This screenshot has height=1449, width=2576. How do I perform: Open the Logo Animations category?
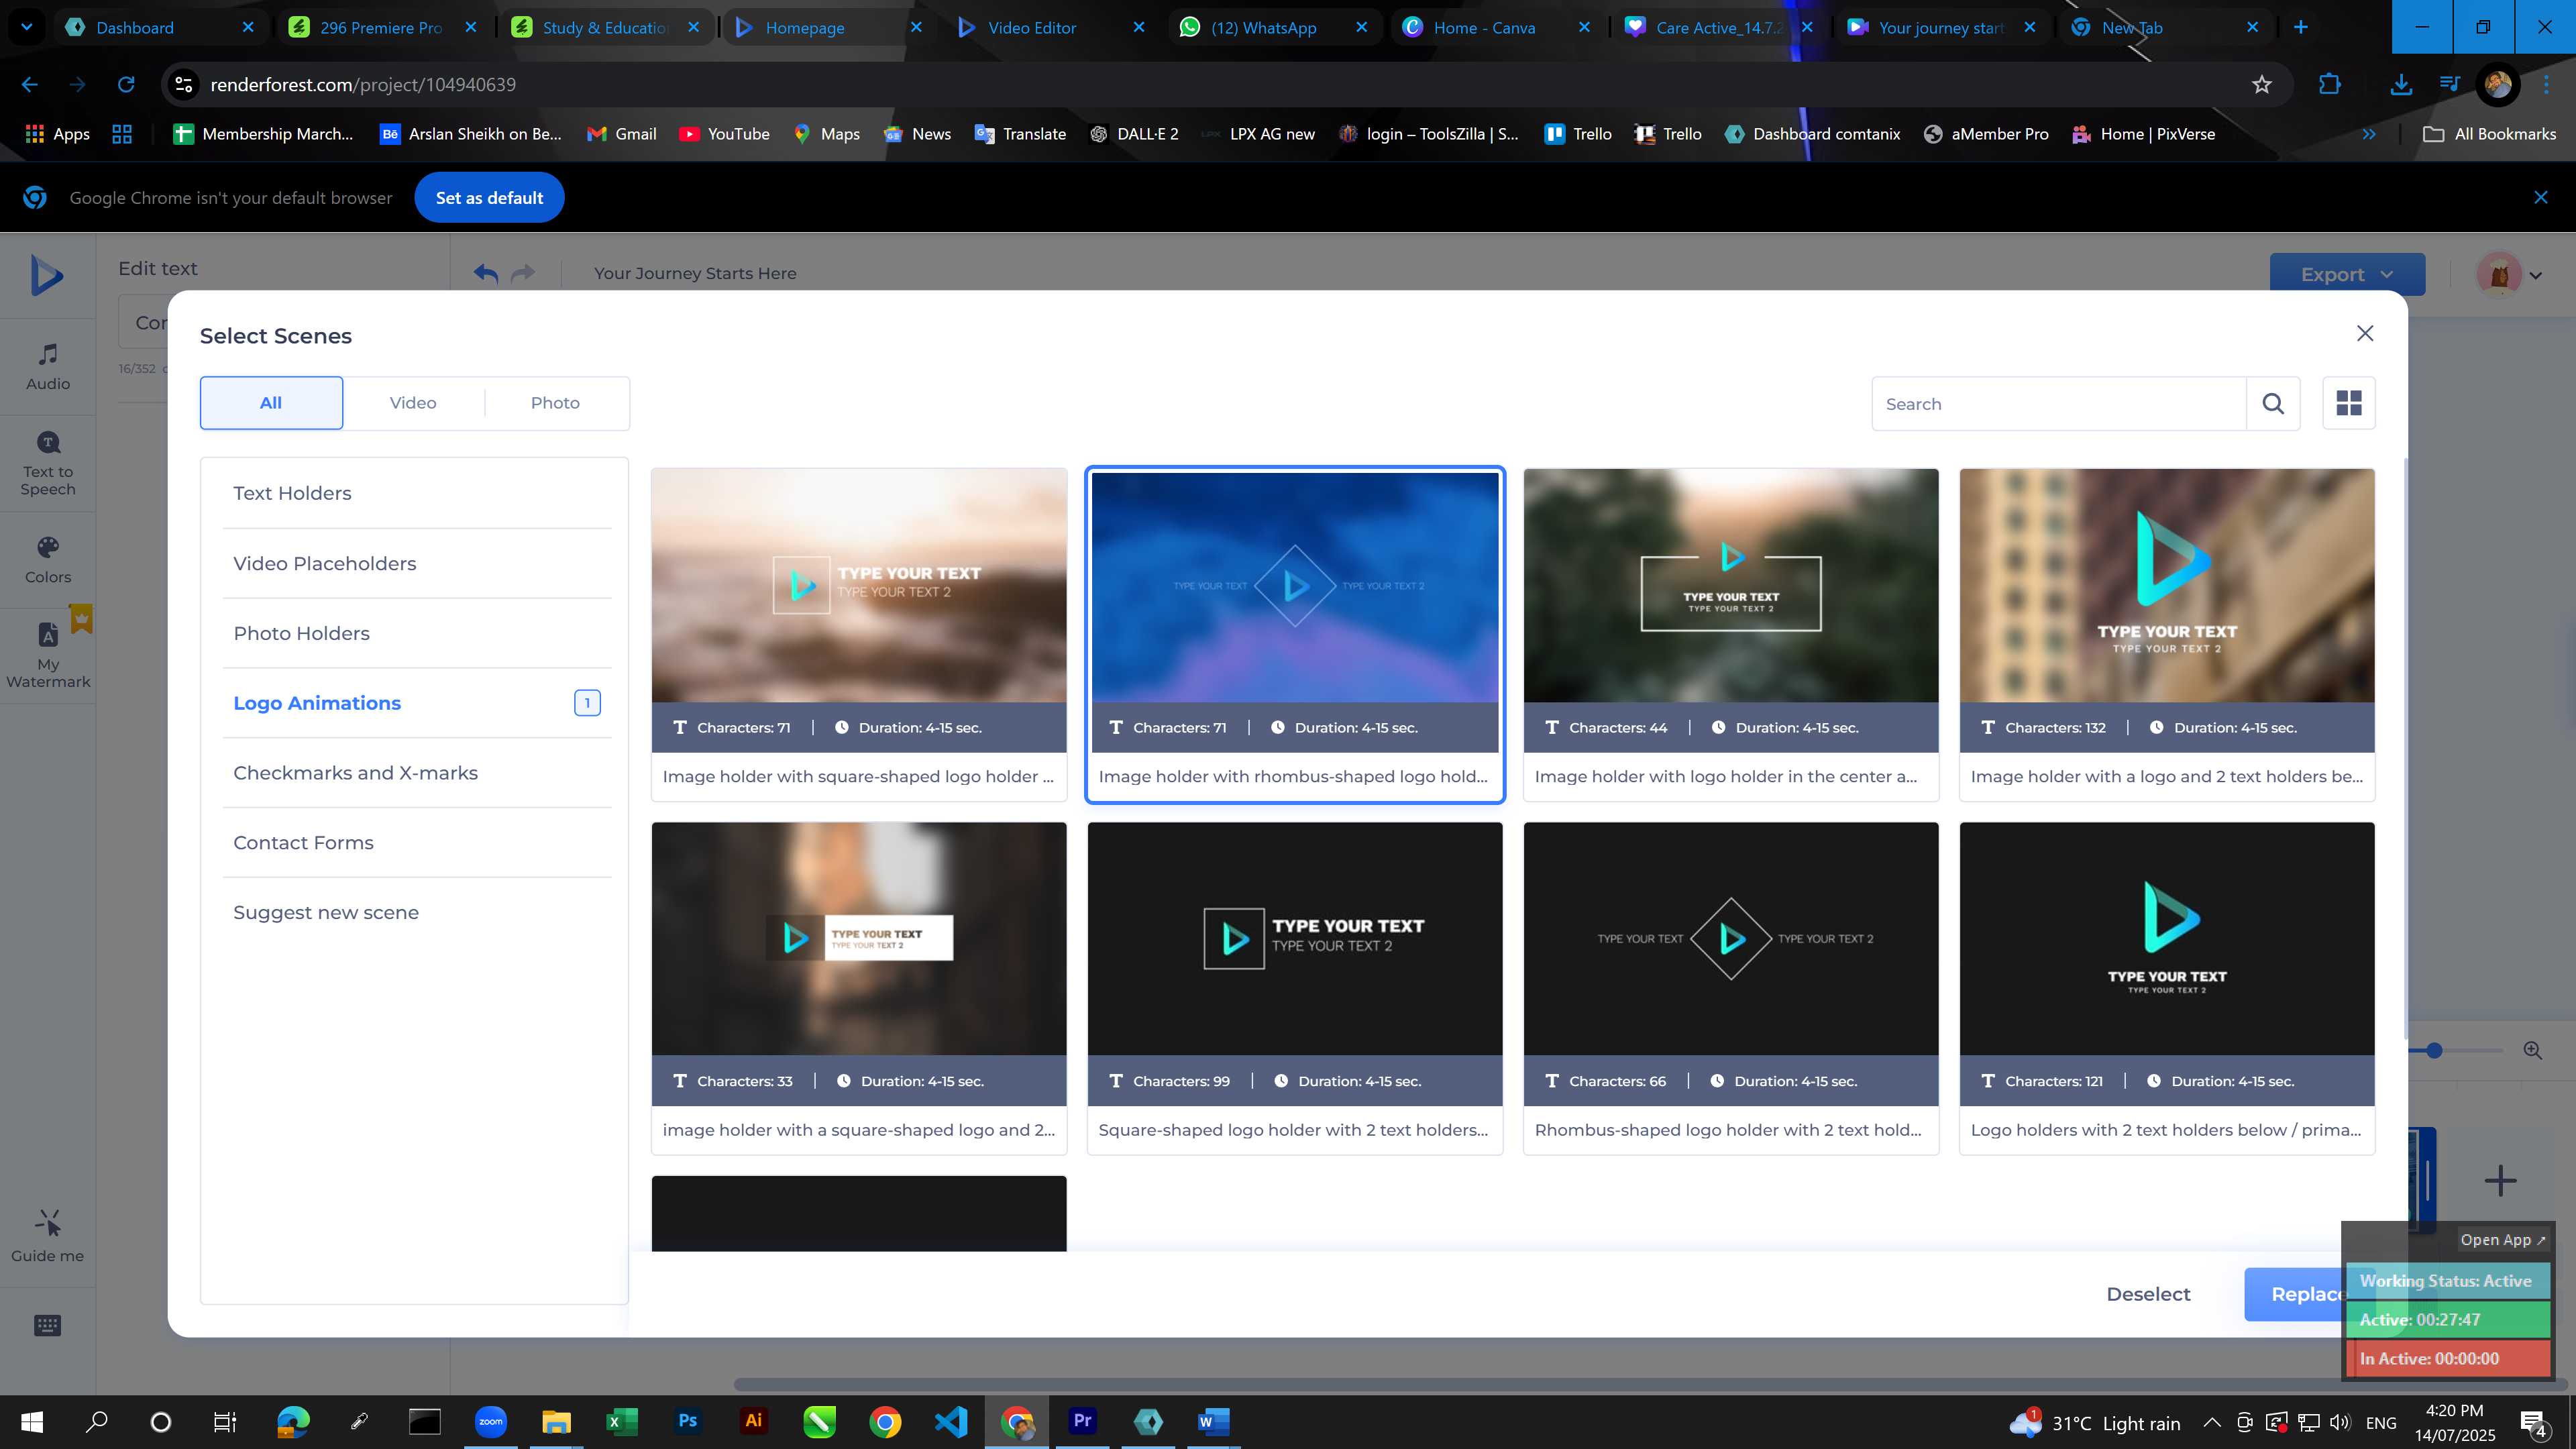[x=417, y=703]
